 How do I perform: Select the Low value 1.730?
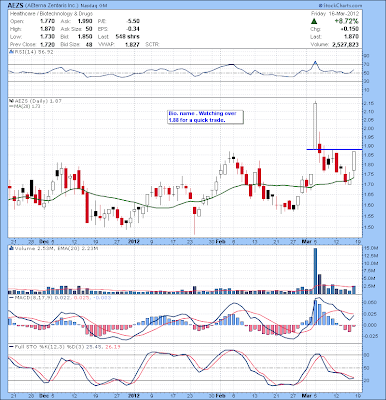point(48,36)
